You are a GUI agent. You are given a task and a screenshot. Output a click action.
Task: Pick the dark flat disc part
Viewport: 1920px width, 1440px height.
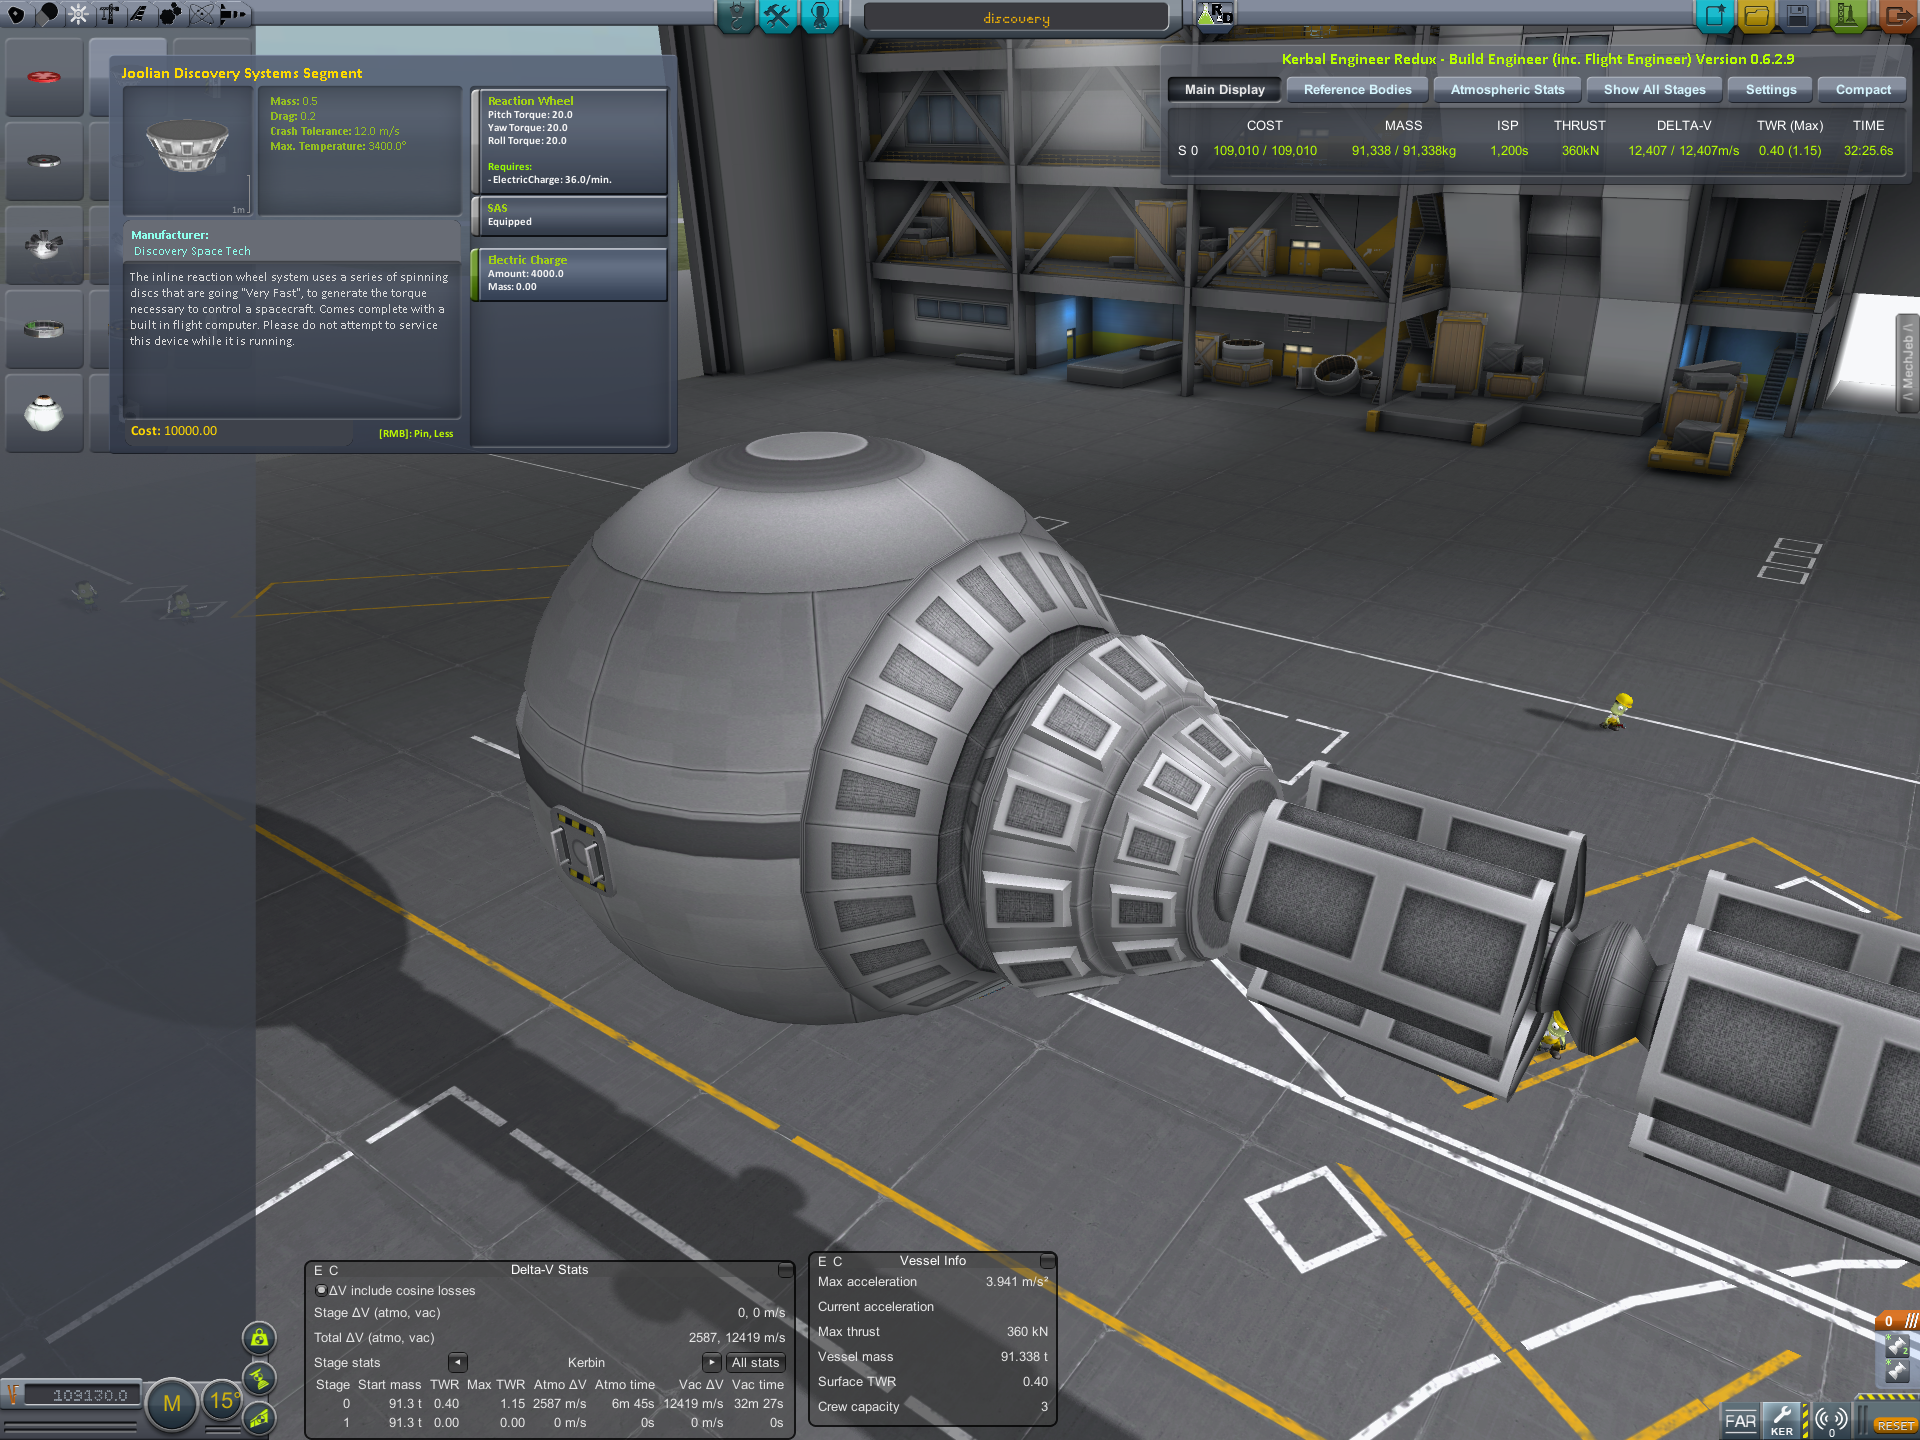tap(44, 161)
